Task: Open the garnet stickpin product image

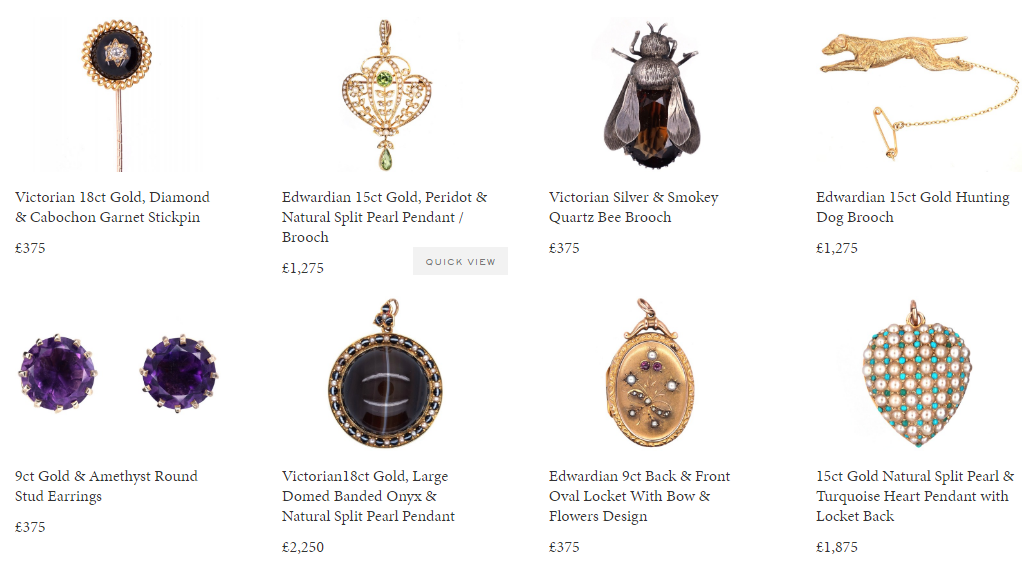Action: (x=117, y=96)
